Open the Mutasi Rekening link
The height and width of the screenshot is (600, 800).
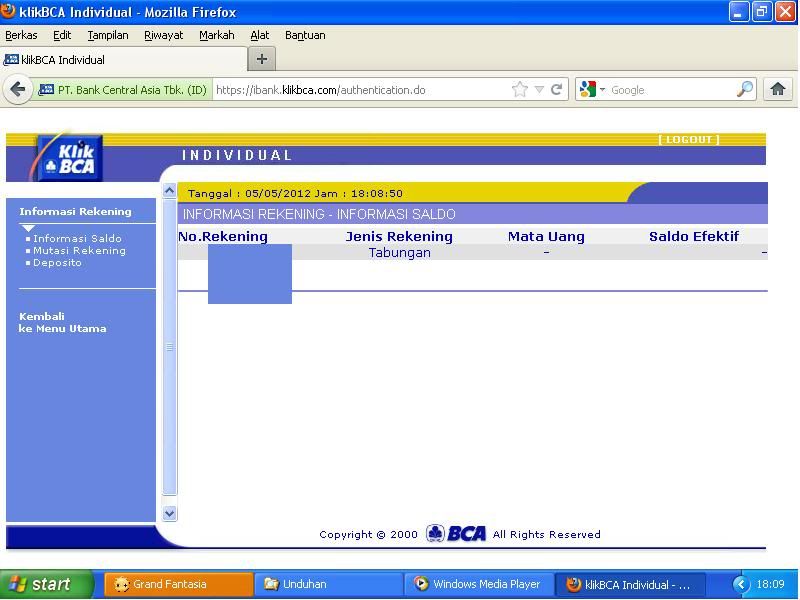pos(80,251)
